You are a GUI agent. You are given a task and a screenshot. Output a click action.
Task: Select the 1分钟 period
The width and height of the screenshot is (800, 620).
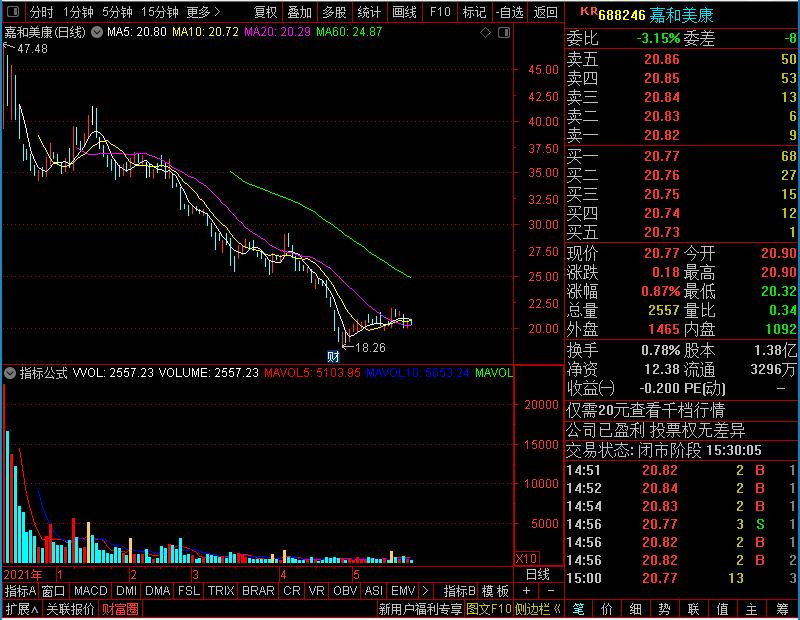[x=78, y=12]
